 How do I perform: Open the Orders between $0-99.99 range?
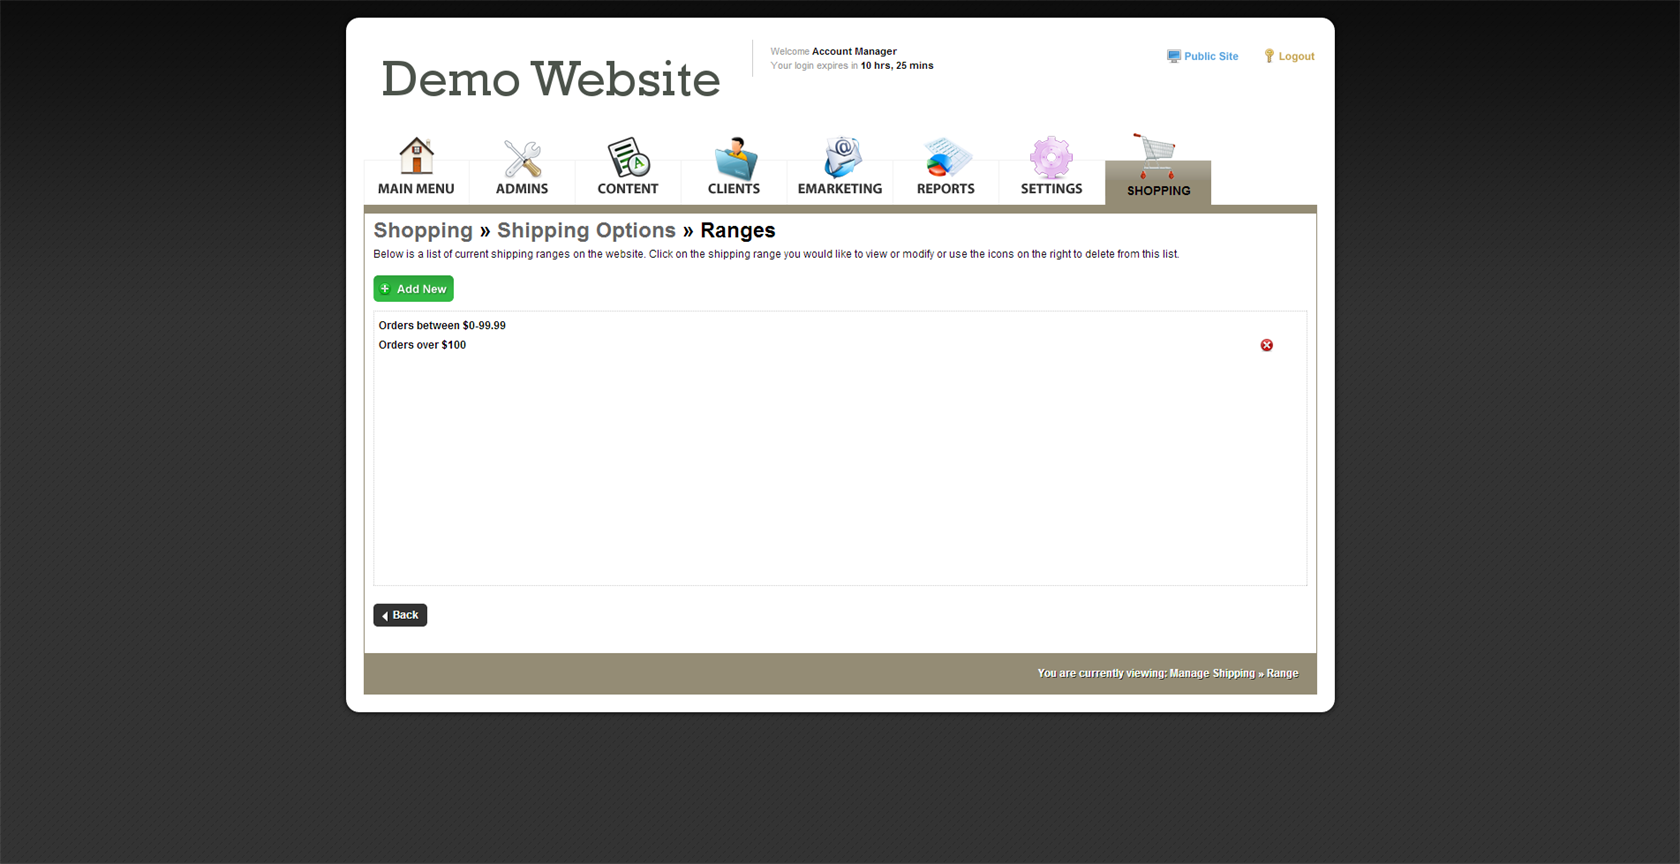click(x=442, y=326)
